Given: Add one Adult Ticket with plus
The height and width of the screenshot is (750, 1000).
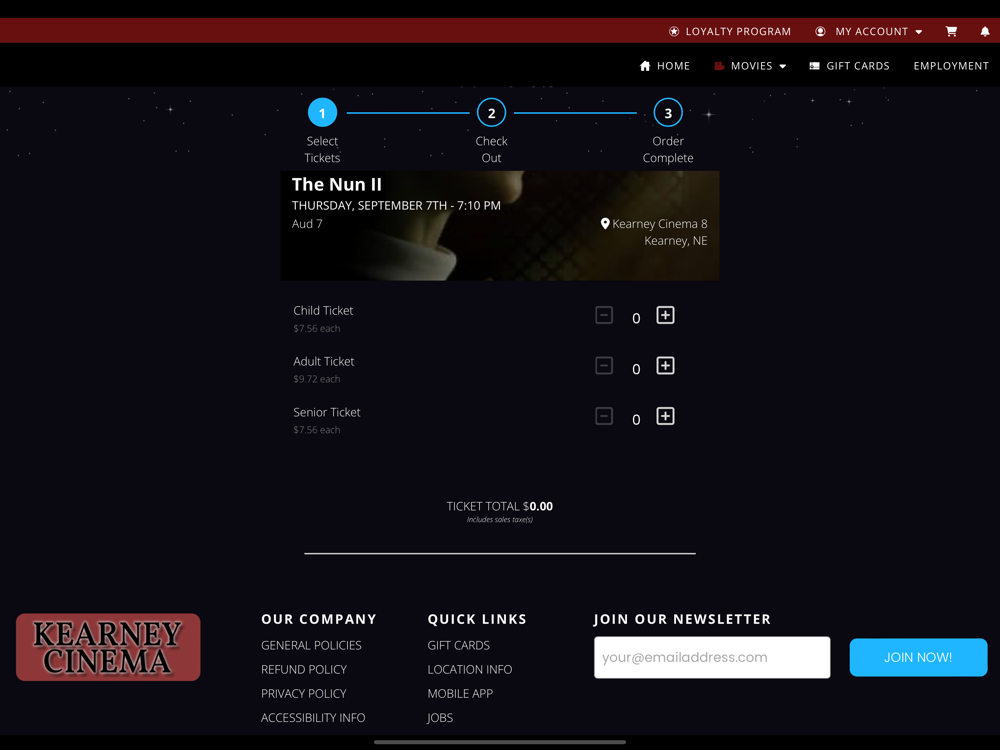Looking at the screenshot, I should (665, 365).
